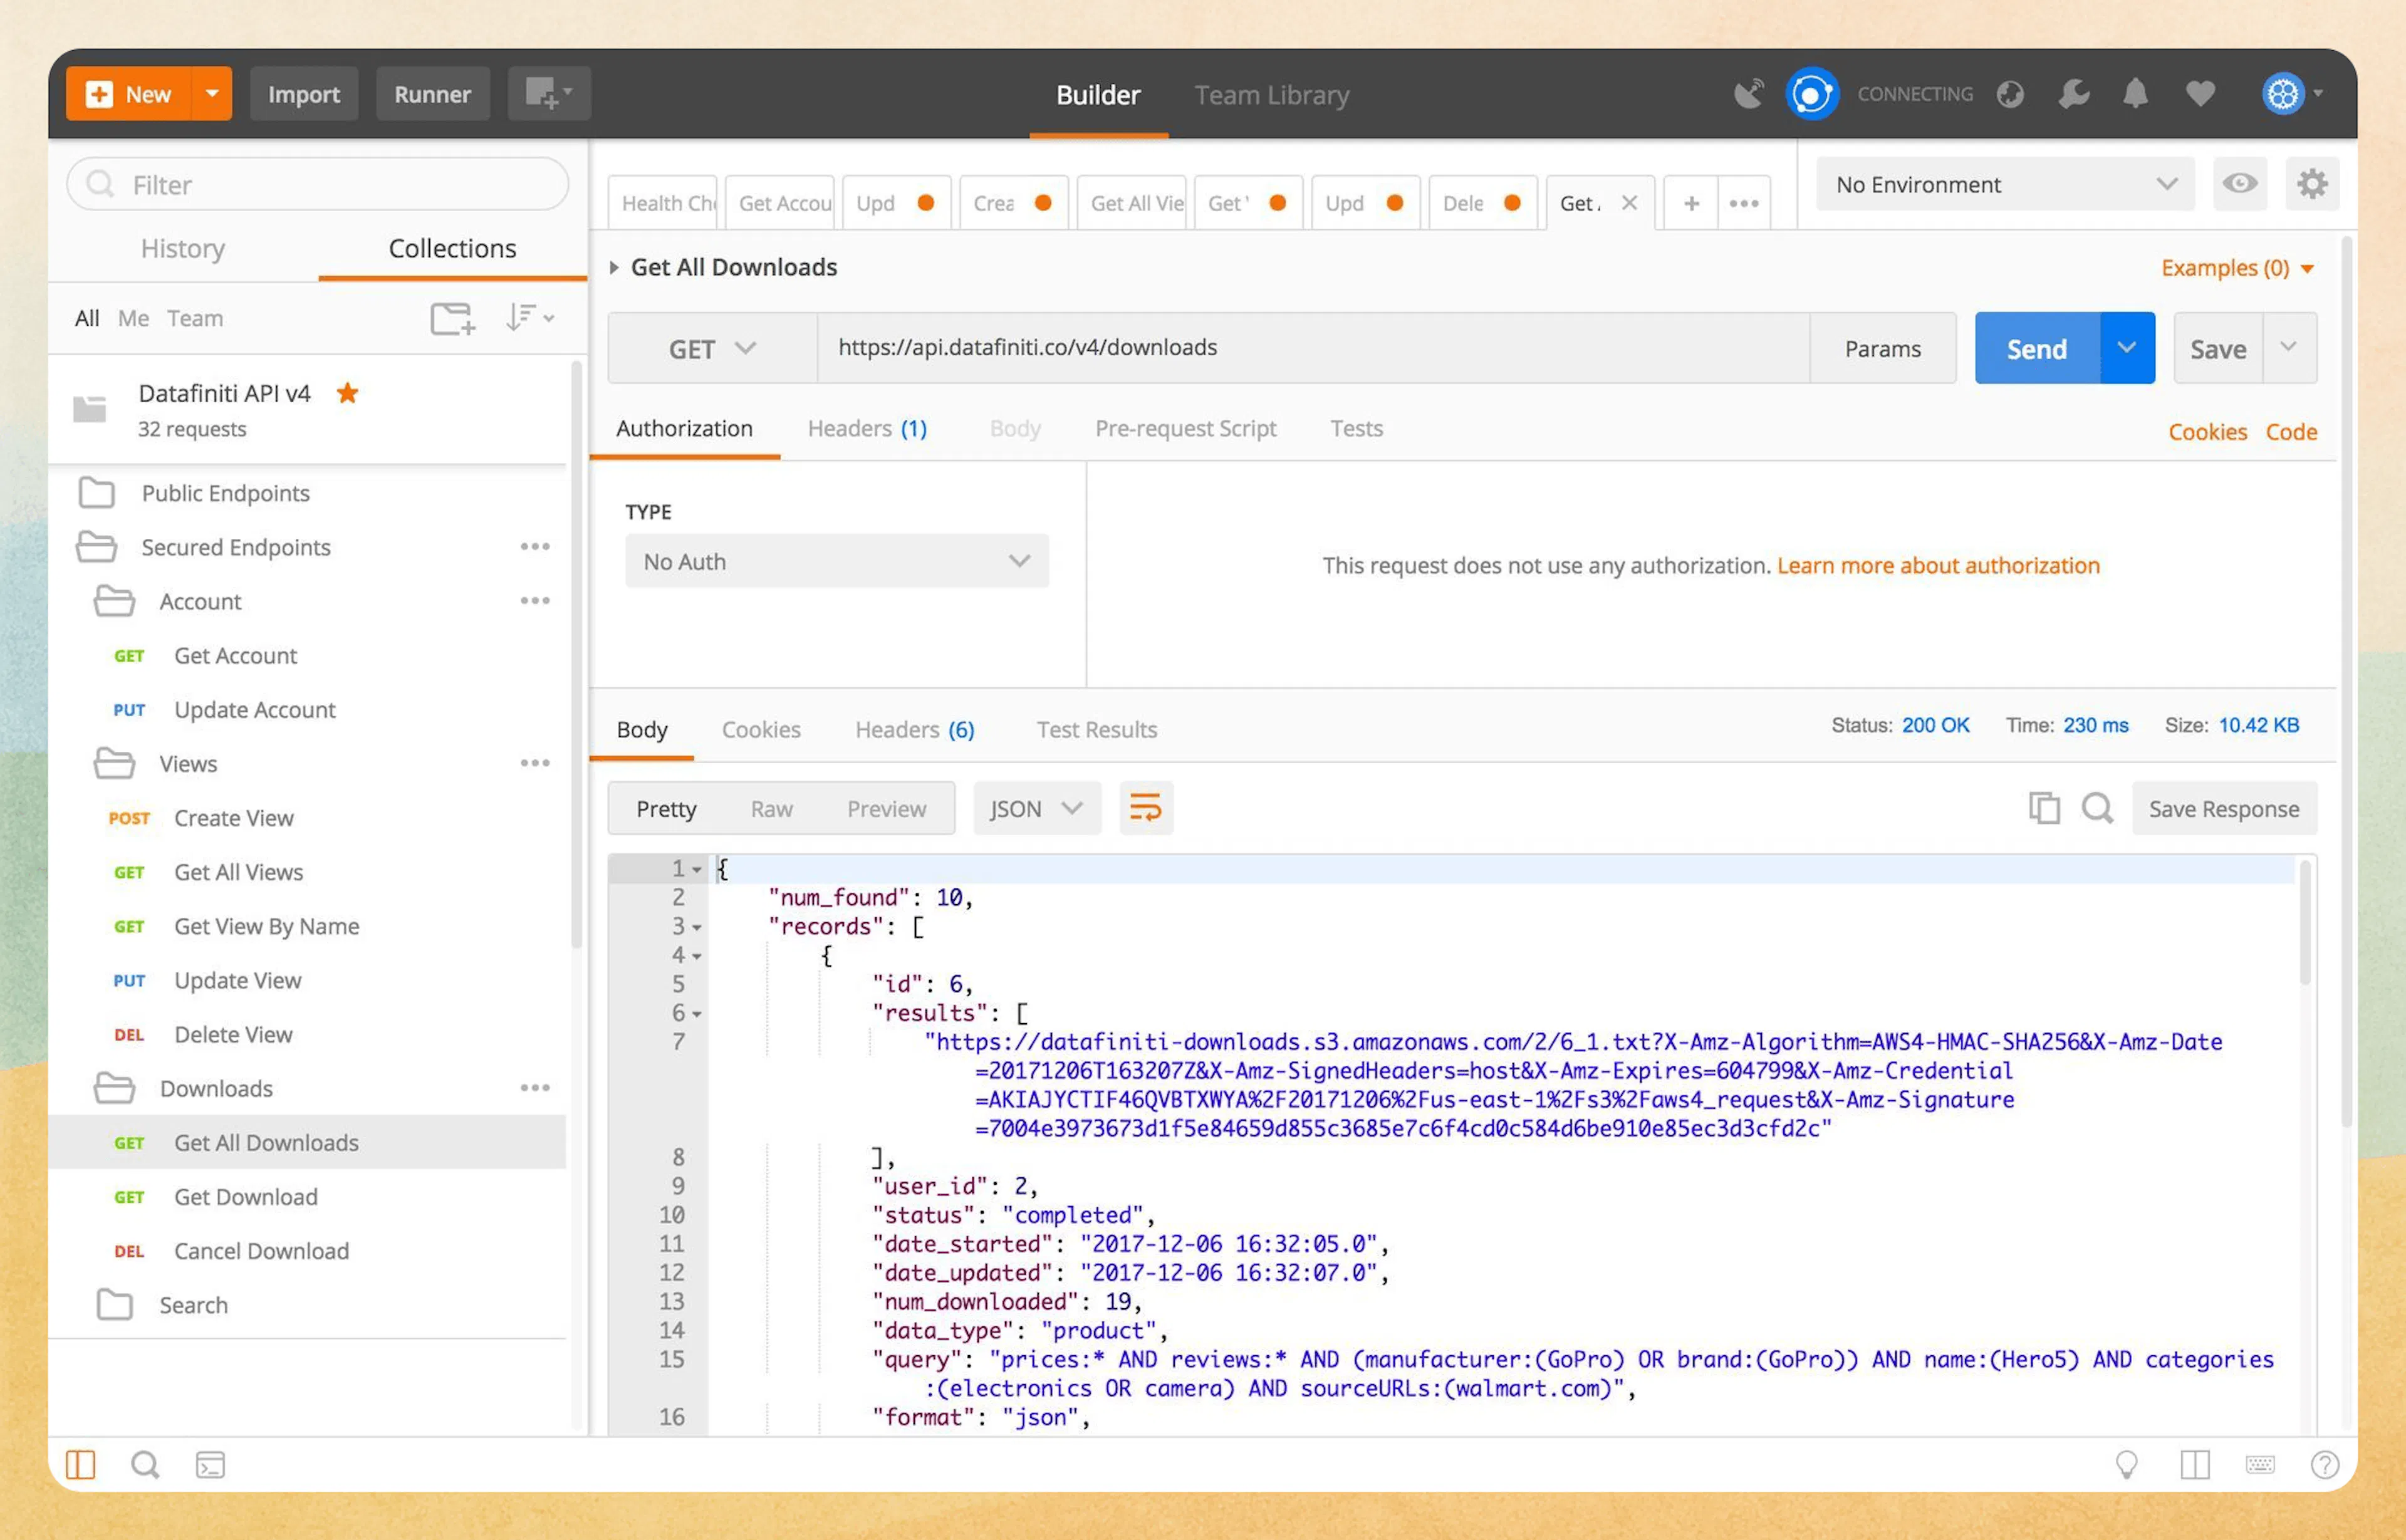
Task: Toggle two-pane view in the status bar
Action: [2196, 1464]
